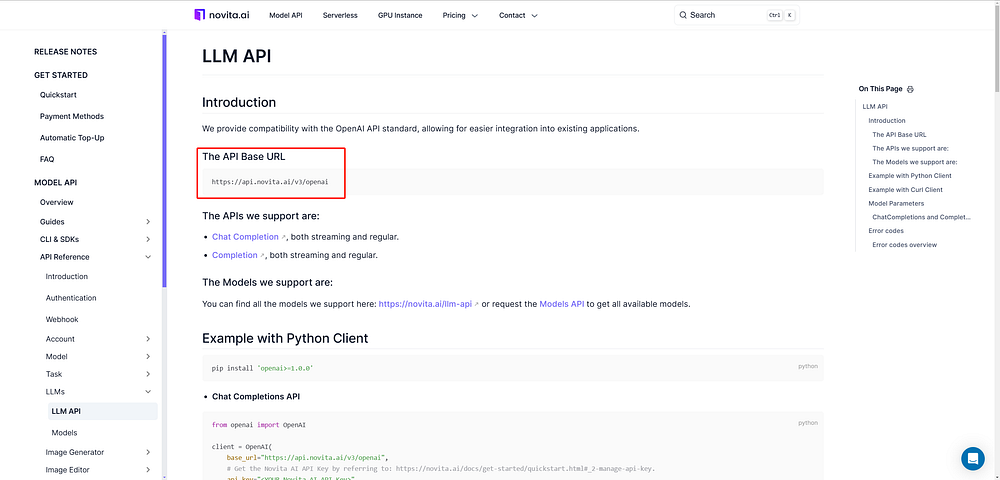Screen dimensions: 1000x480
Task: Jump to The API Base URL anchor
Action: coord(899,135)
